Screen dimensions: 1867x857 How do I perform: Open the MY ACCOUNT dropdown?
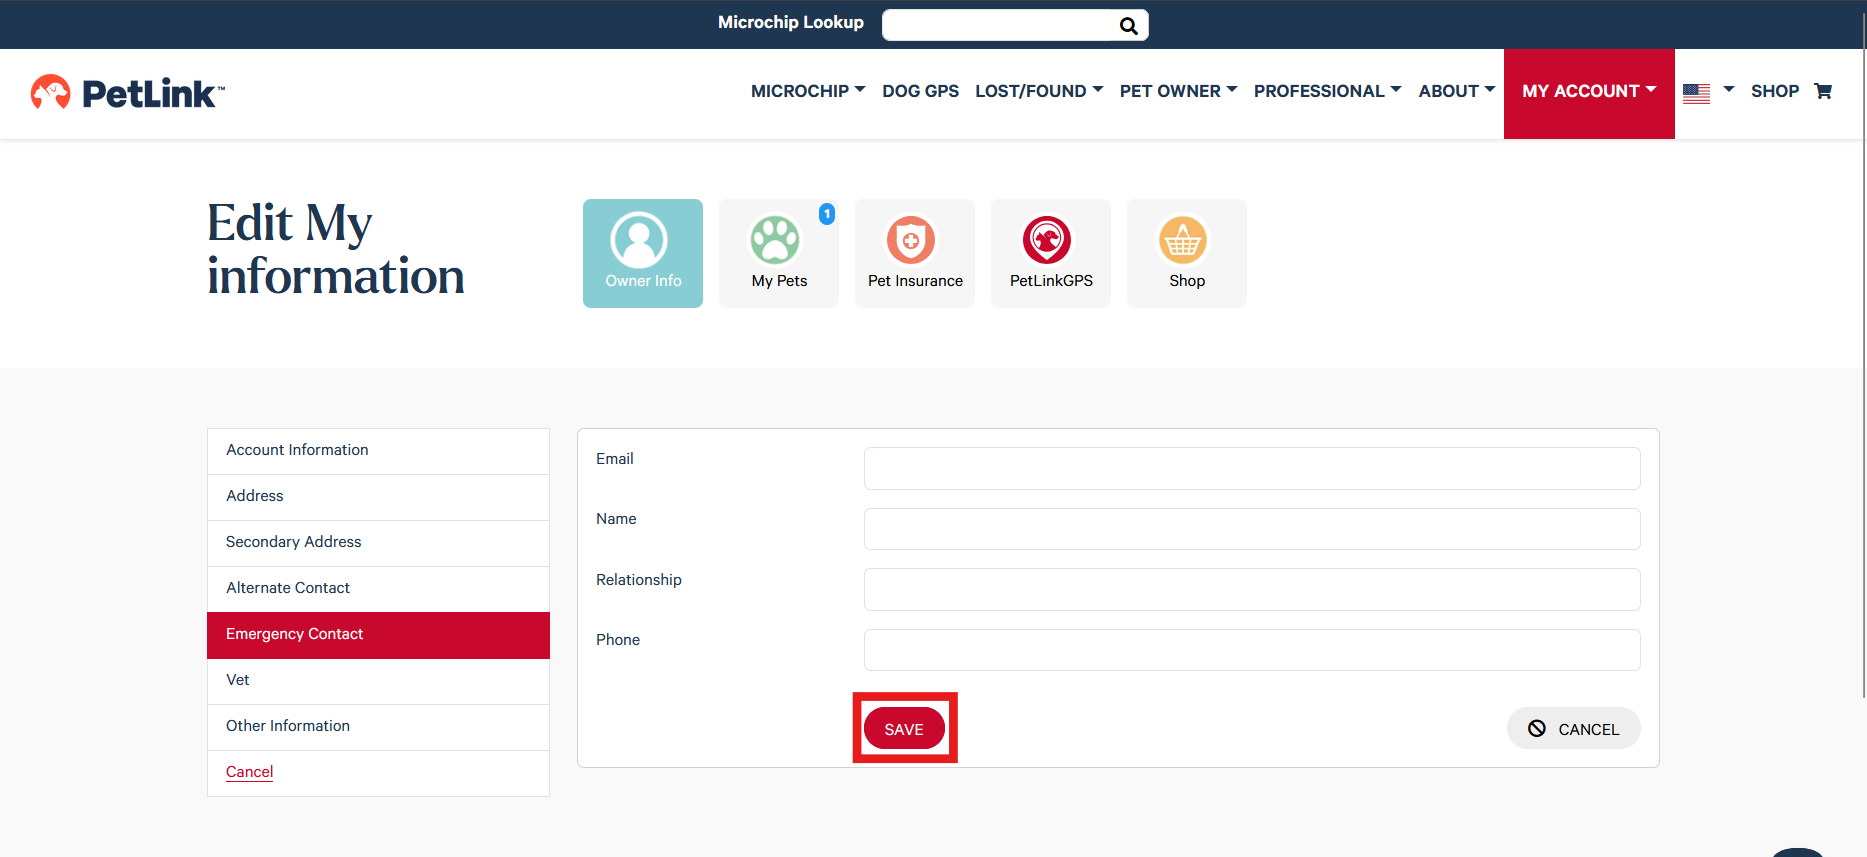pos(1589,93)
